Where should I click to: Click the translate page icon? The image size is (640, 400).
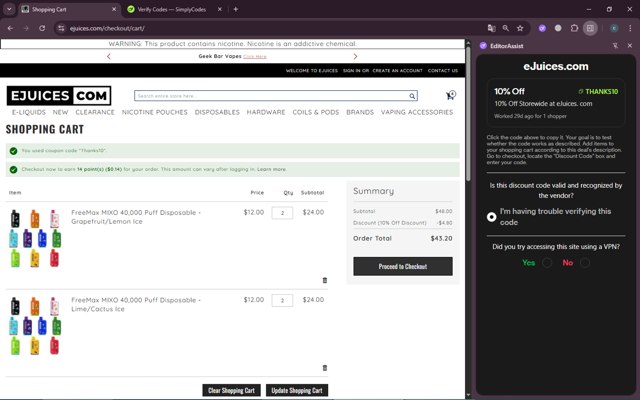click(x=491, y=28)
